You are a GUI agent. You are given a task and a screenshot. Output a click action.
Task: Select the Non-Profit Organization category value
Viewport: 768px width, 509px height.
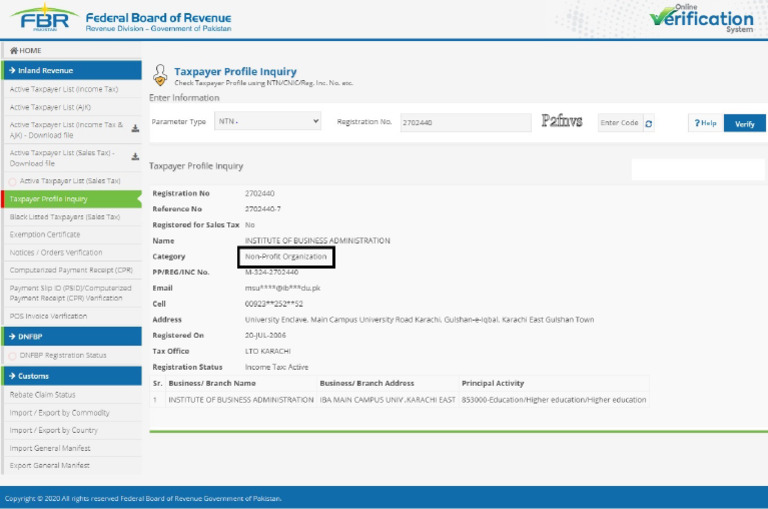coord(286,256)
